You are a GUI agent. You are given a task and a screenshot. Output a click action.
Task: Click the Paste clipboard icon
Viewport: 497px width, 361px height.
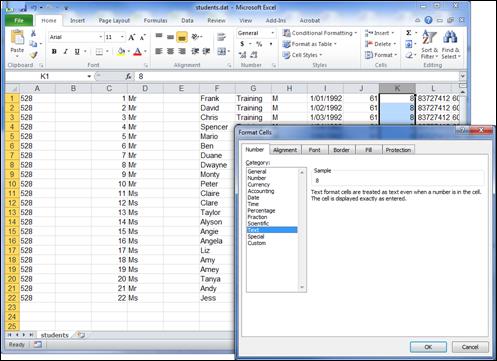17,38
